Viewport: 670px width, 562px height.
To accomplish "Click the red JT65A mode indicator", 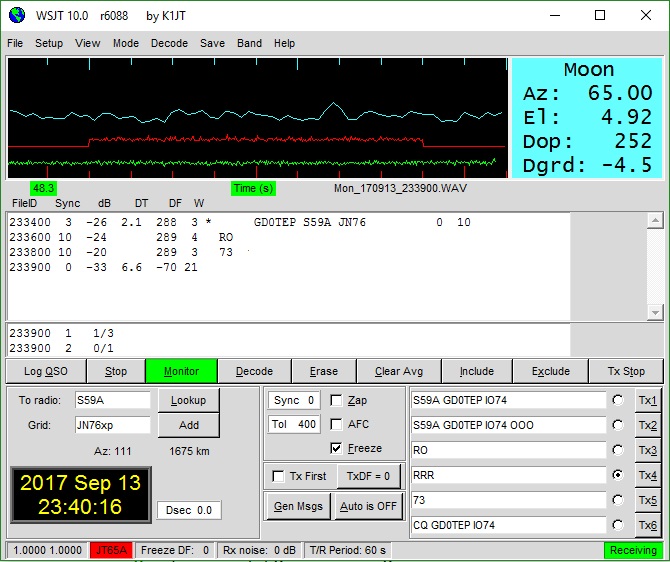I will coord(111,550).
